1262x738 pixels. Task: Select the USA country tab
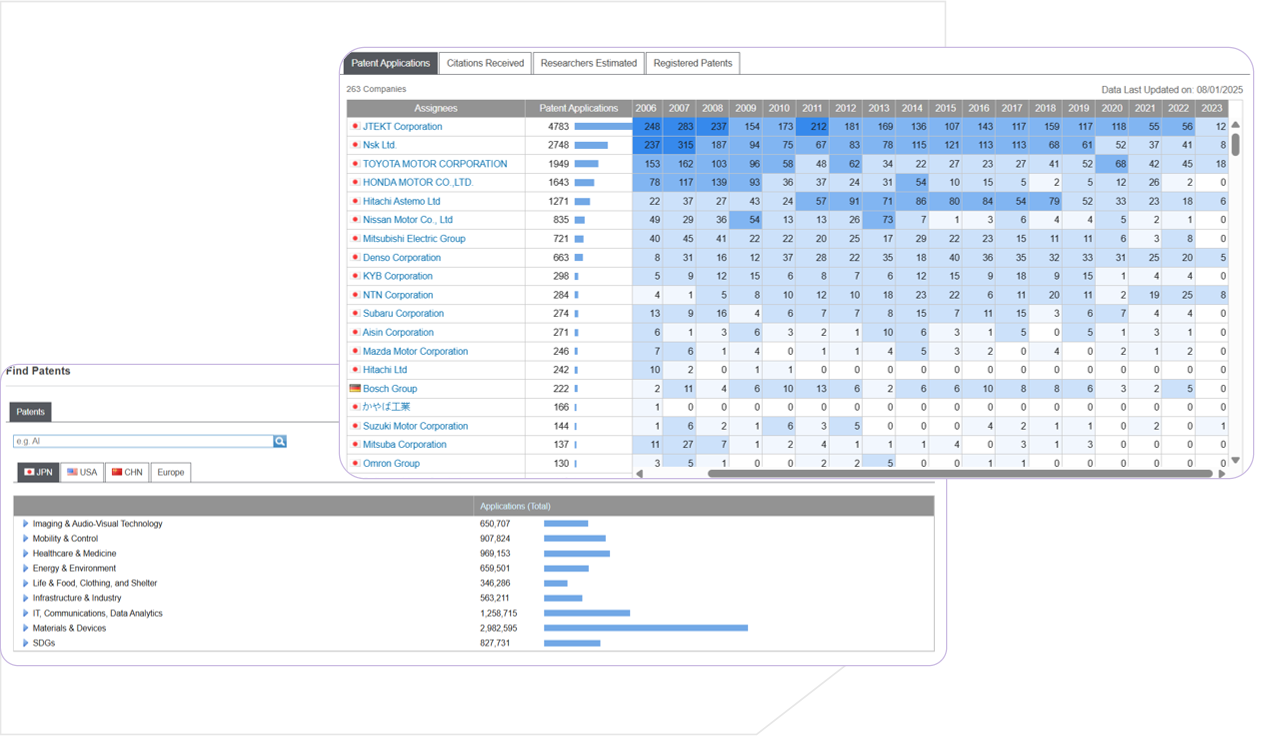82,472
